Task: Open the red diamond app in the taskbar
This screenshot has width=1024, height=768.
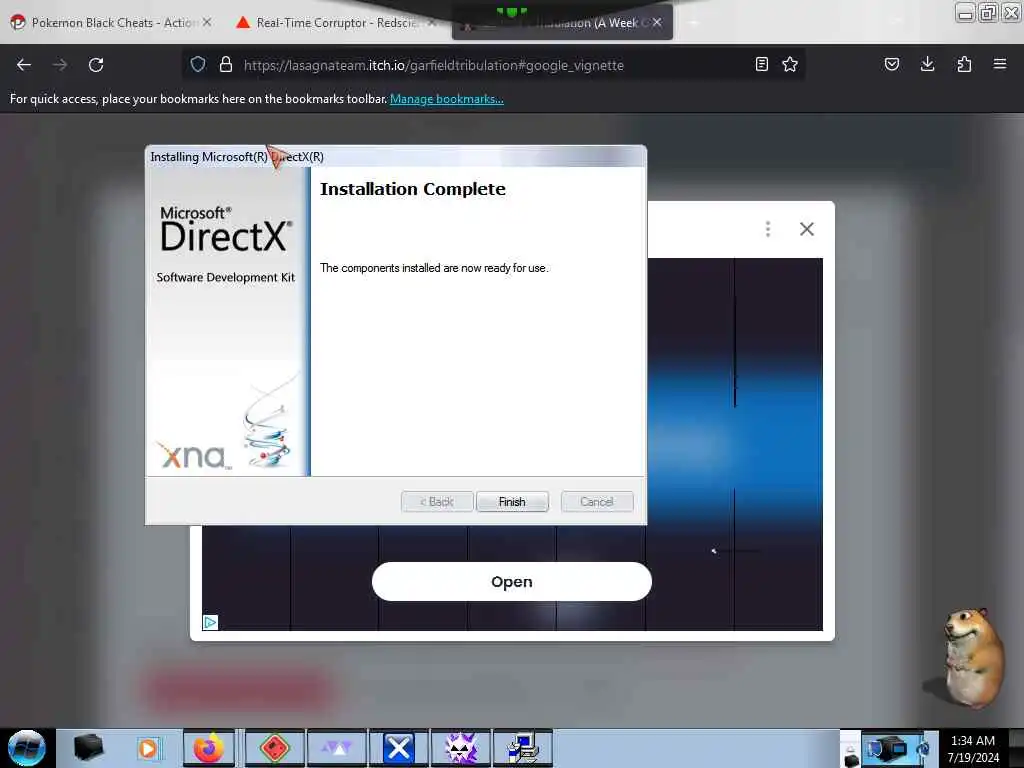Action: [274, 748]
